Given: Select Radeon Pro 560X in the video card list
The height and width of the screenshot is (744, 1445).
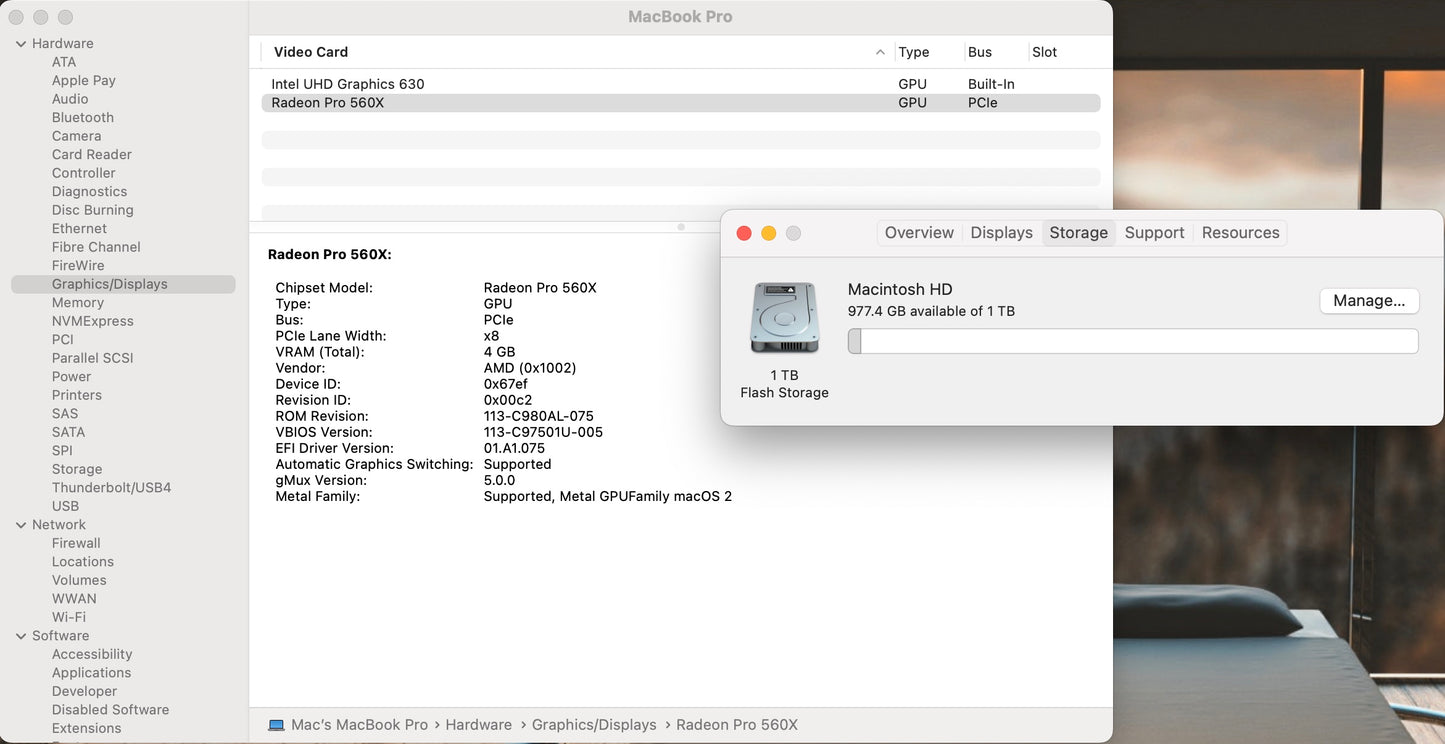Looking at the screenshot, I should (x=330, y=102).
